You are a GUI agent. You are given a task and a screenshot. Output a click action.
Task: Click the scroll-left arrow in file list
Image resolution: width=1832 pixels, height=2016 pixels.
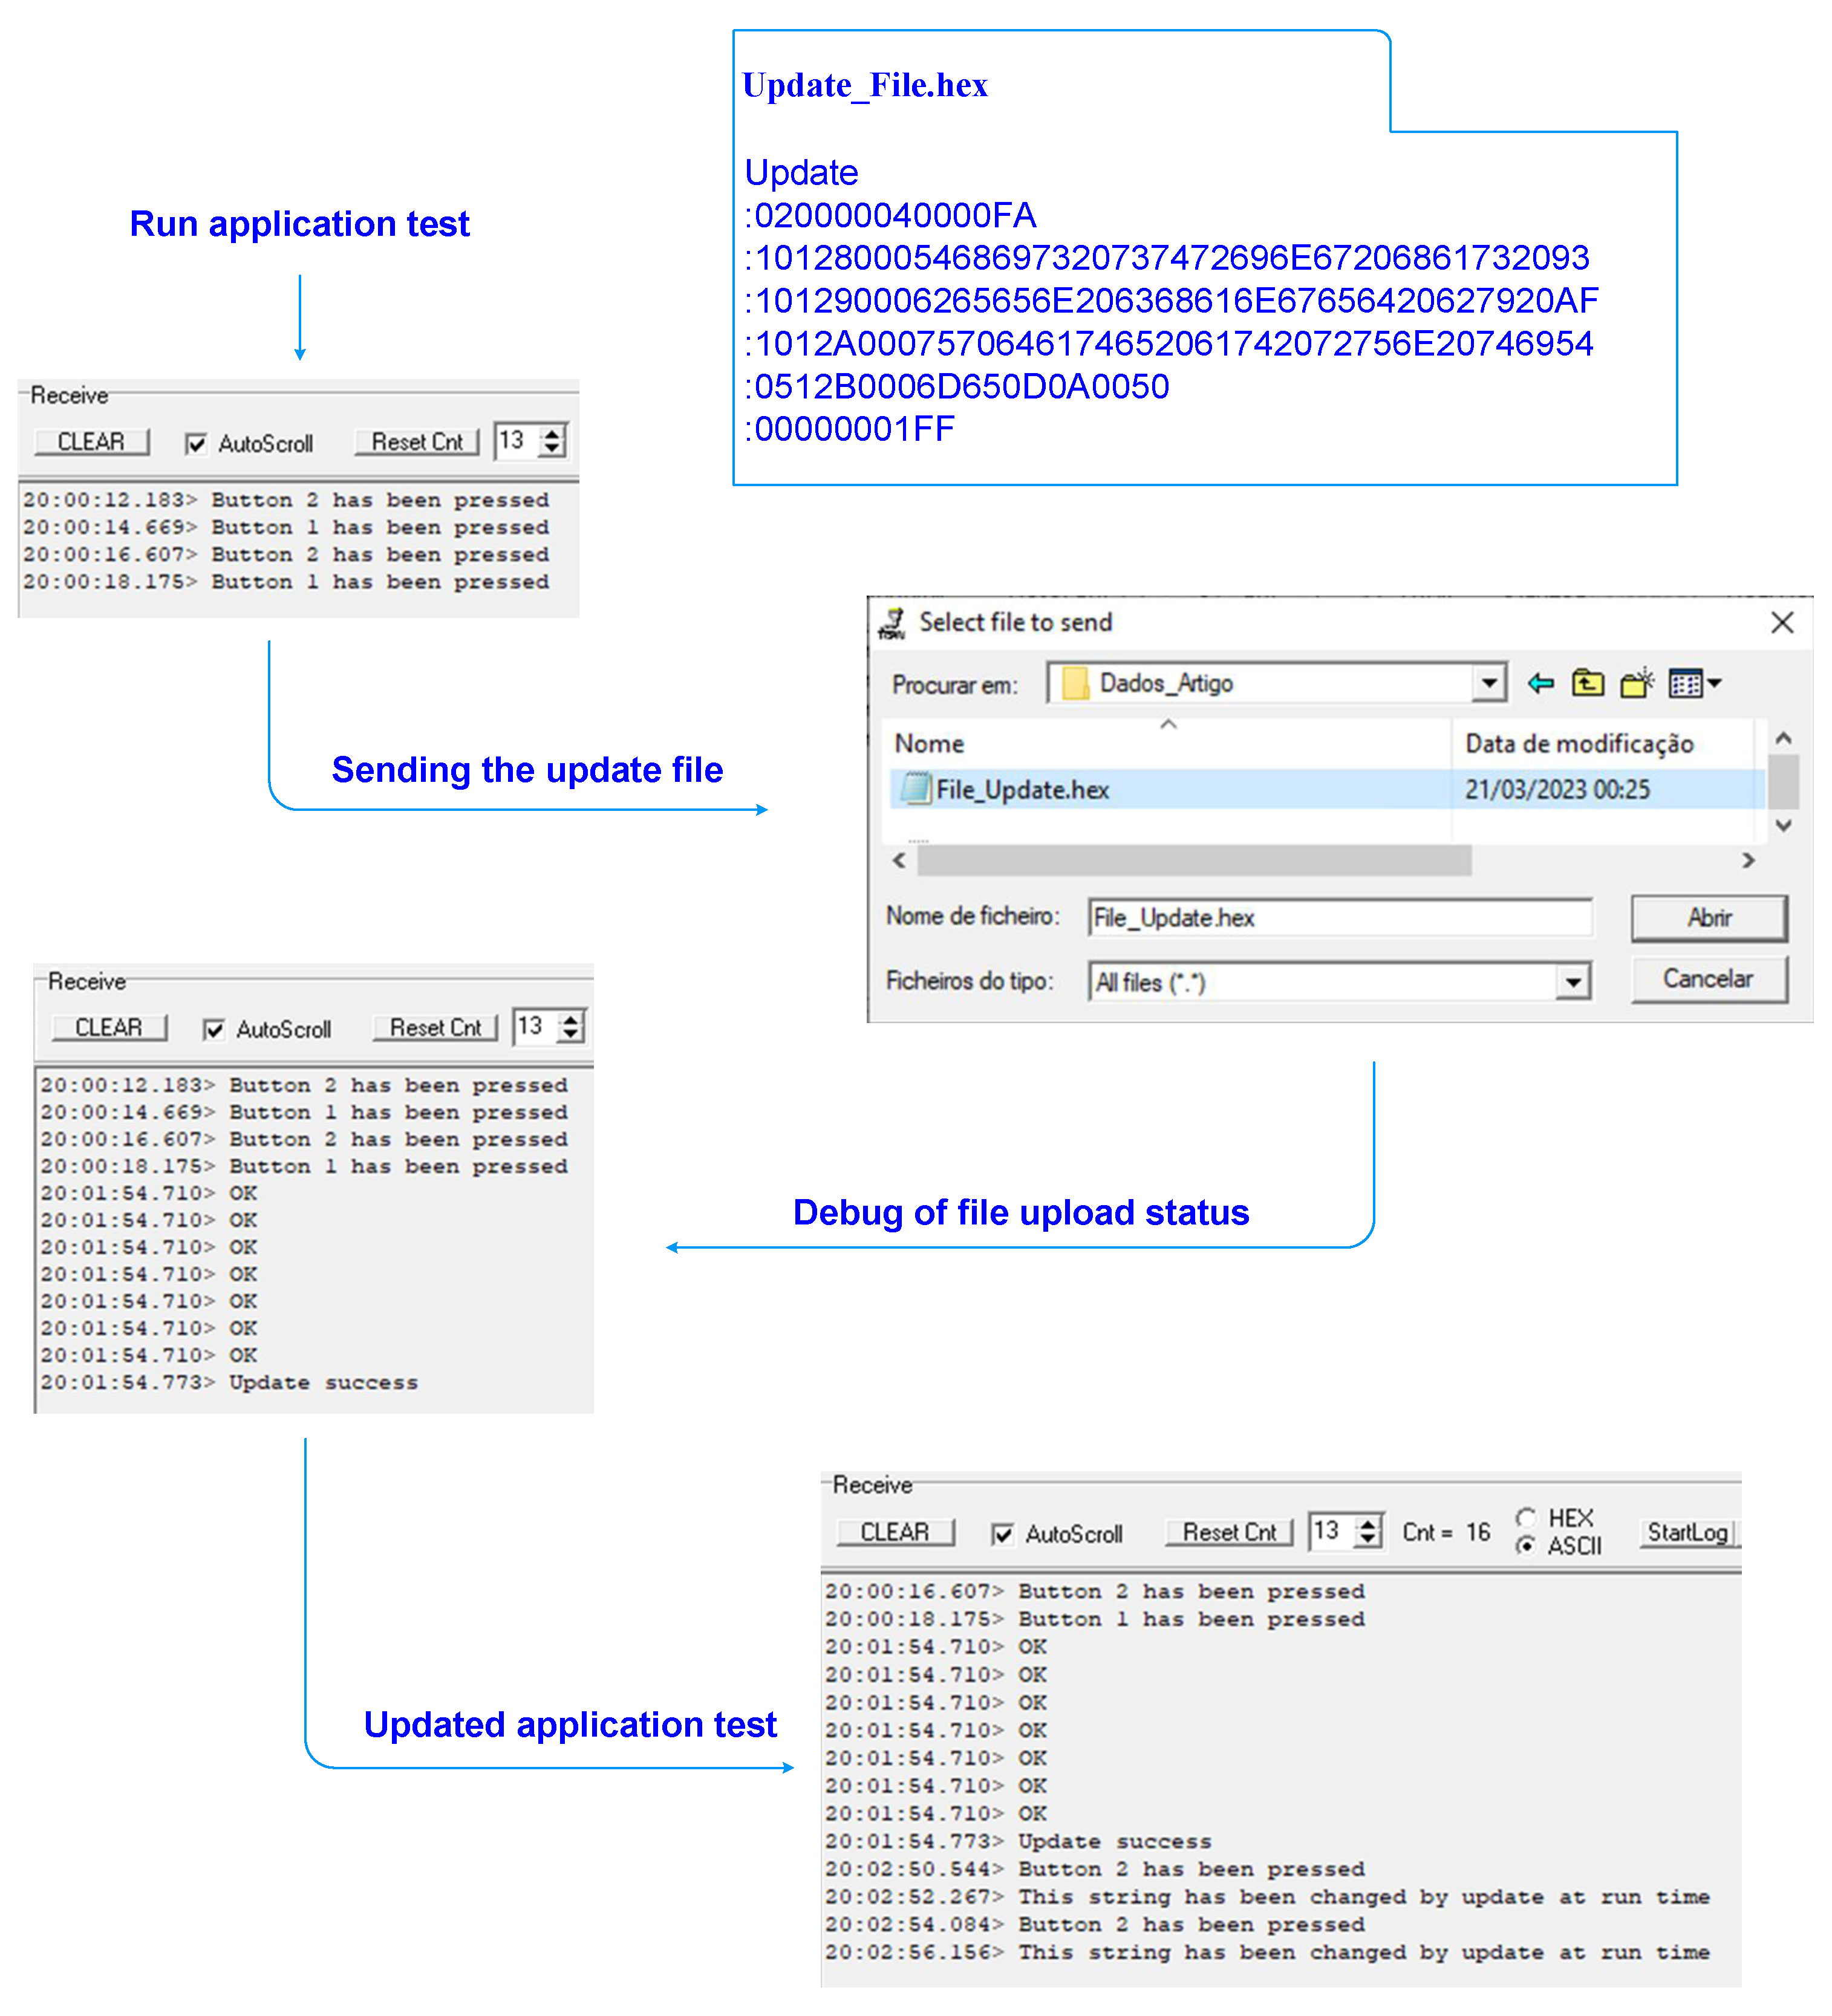pos(899,860)
